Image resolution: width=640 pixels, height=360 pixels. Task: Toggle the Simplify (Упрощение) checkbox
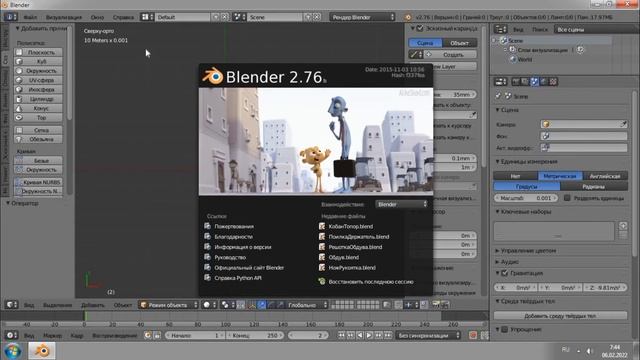pos(504,329)
